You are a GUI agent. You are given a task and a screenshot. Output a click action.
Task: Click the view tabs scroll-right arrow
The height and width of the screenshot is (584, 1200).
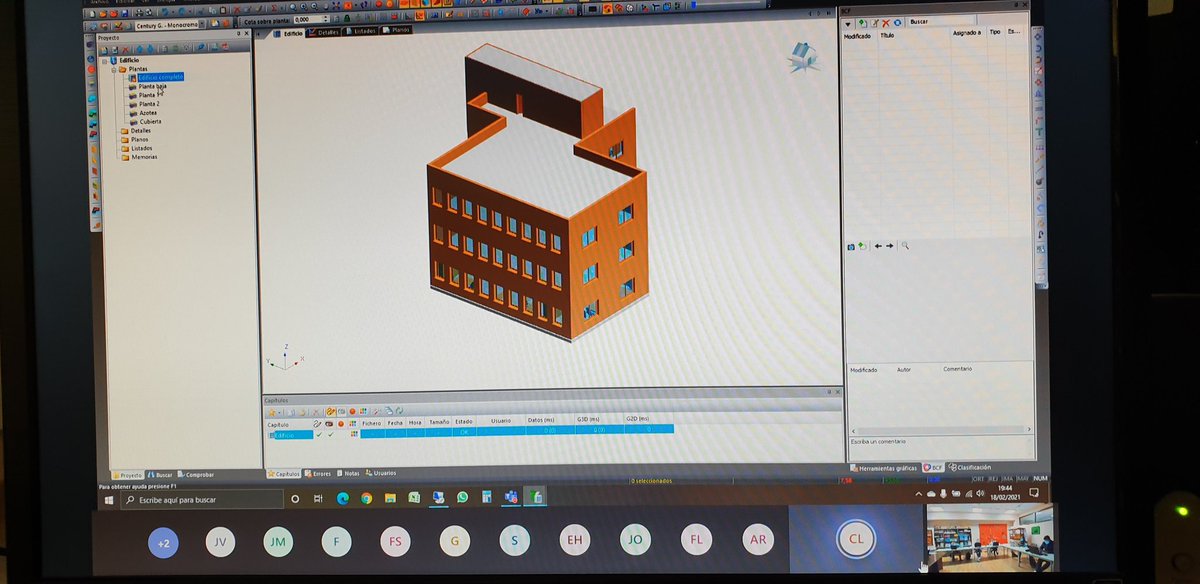828,13
